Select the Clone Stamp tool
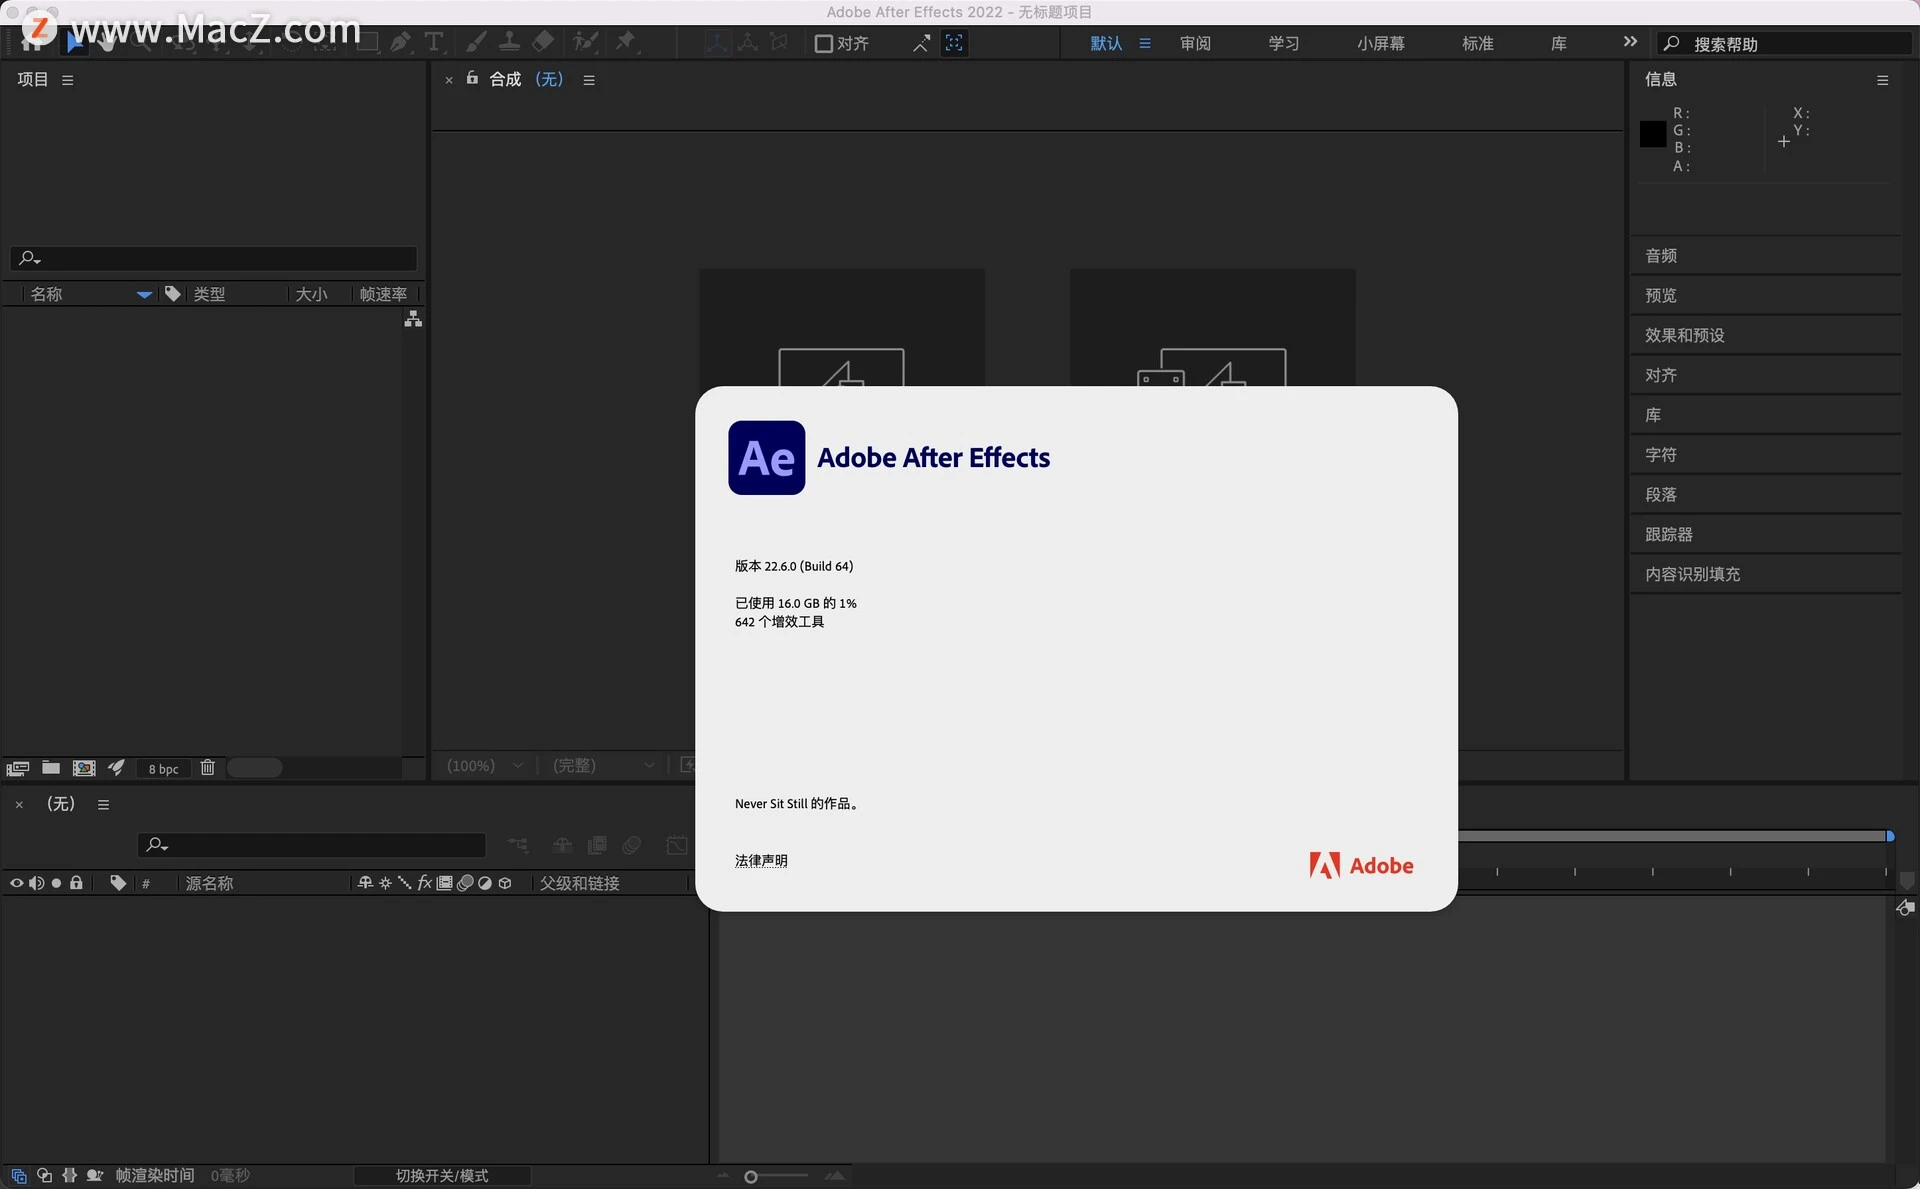 (x=510, y=42)
